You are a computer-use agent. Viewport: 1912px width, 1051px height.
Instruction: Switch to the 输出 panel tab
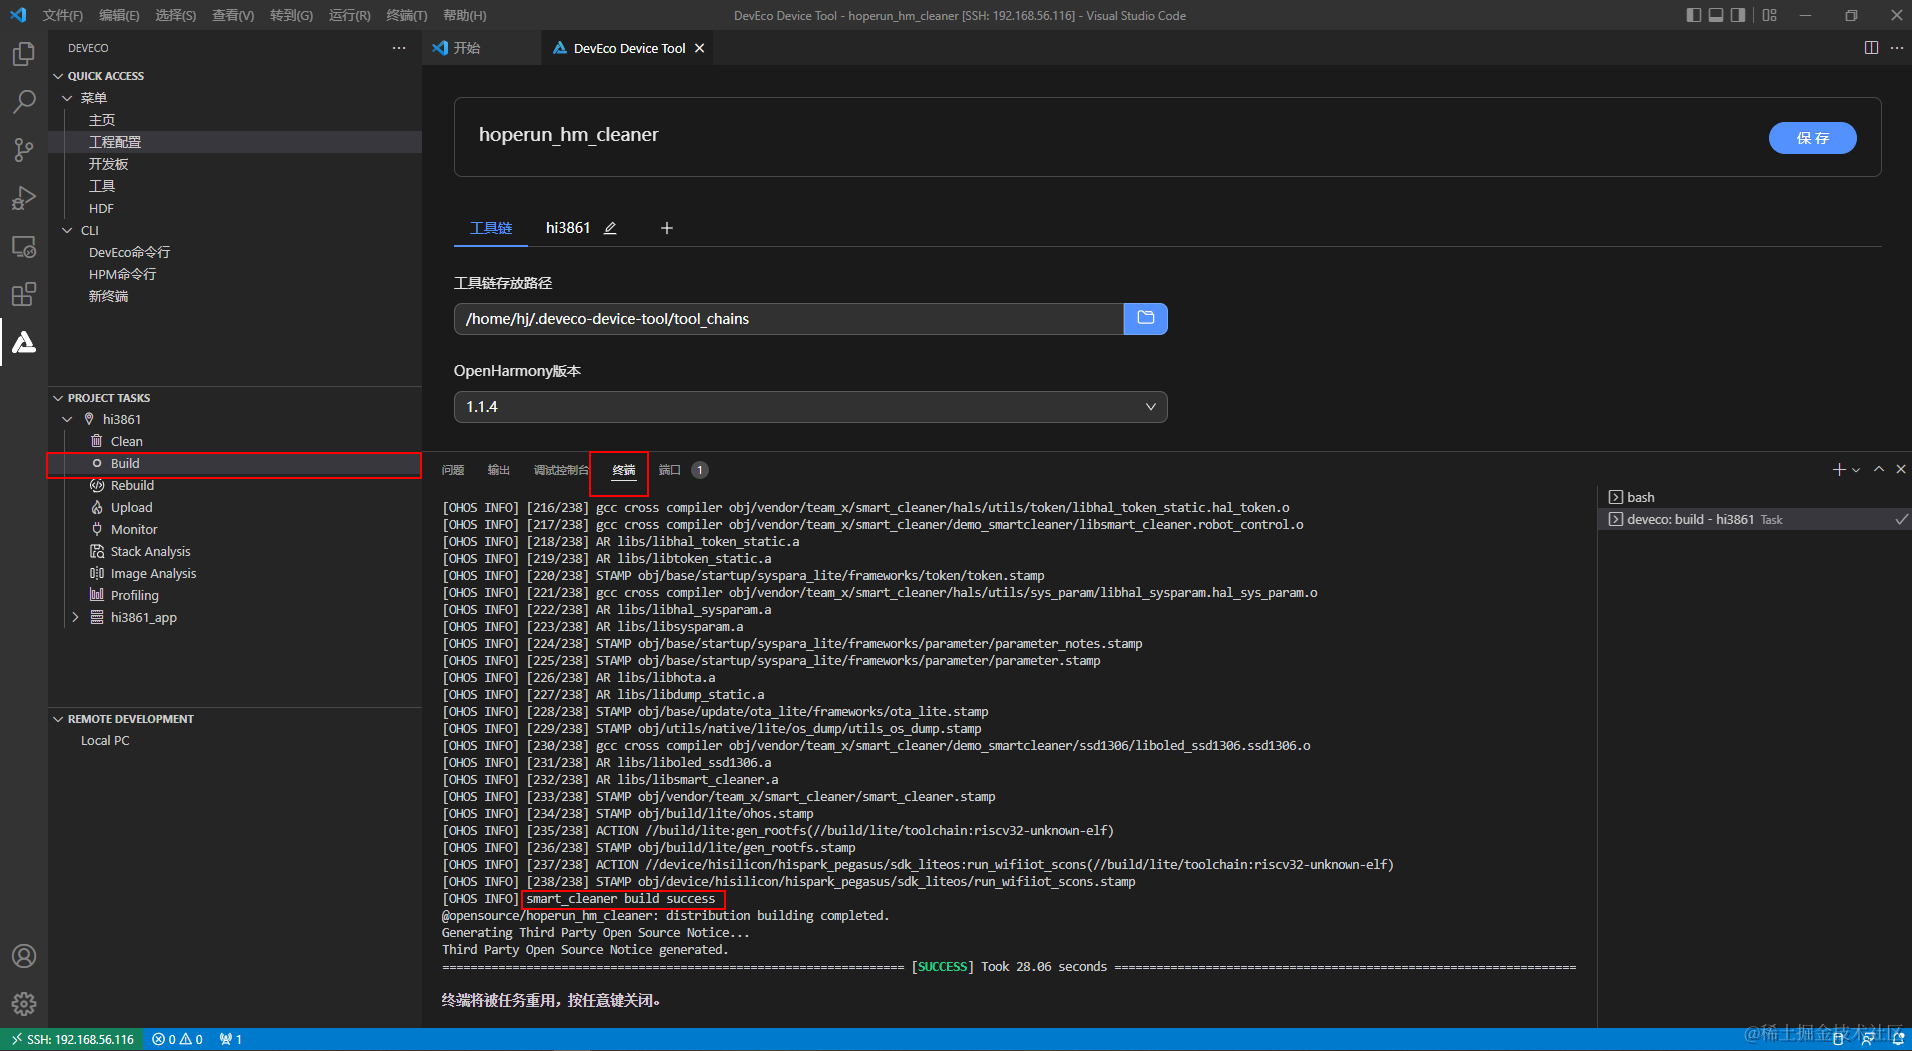498,470
